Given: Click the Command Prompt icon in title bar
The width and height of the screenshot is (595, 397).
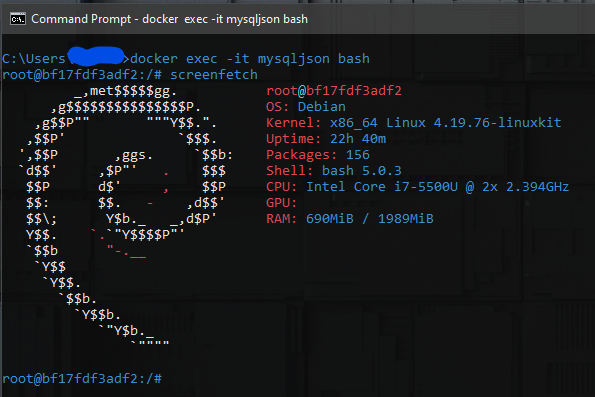Looking at the screenshot, I should click(17, 19).
